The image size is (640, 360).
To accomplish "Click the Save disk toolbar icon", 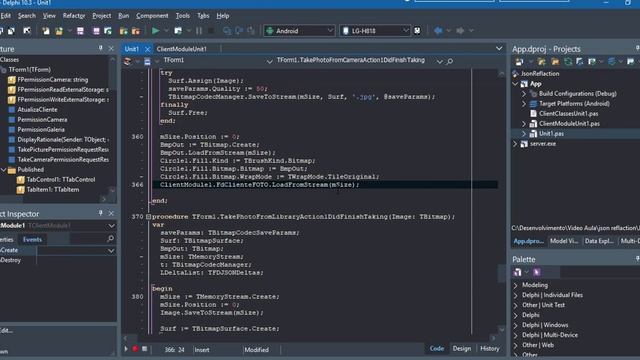I will 80,31.
